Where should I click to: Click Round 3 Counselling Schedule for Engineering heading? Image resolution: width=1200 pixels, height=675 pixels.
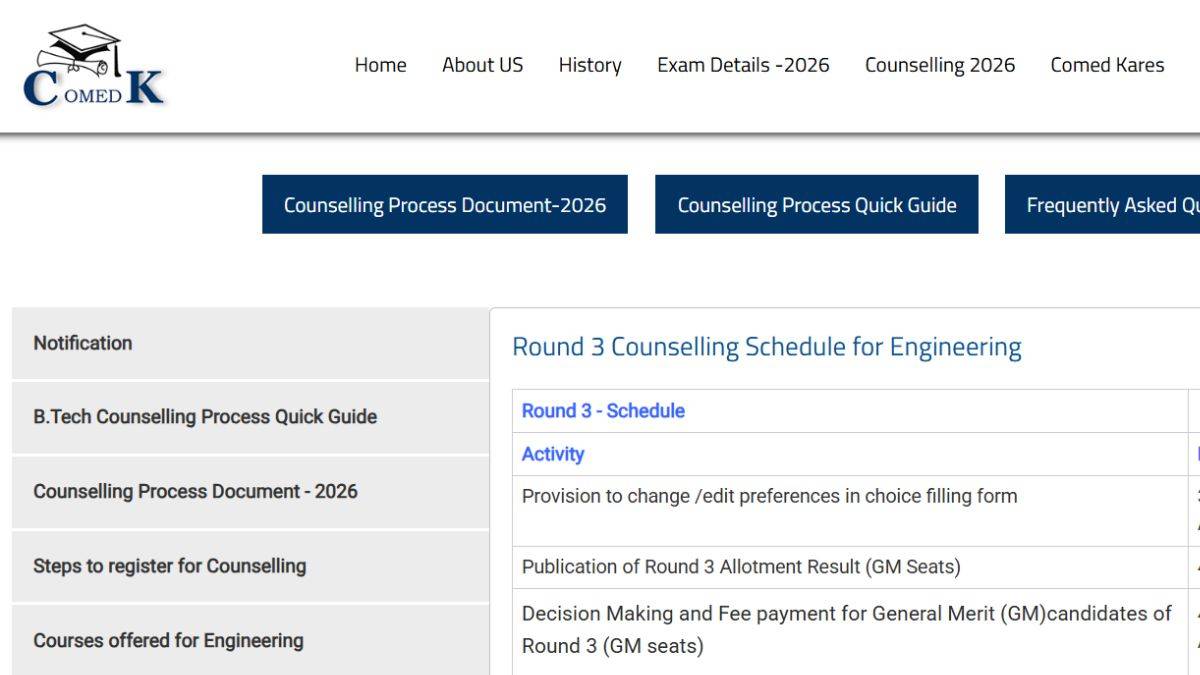coord(767,347)
